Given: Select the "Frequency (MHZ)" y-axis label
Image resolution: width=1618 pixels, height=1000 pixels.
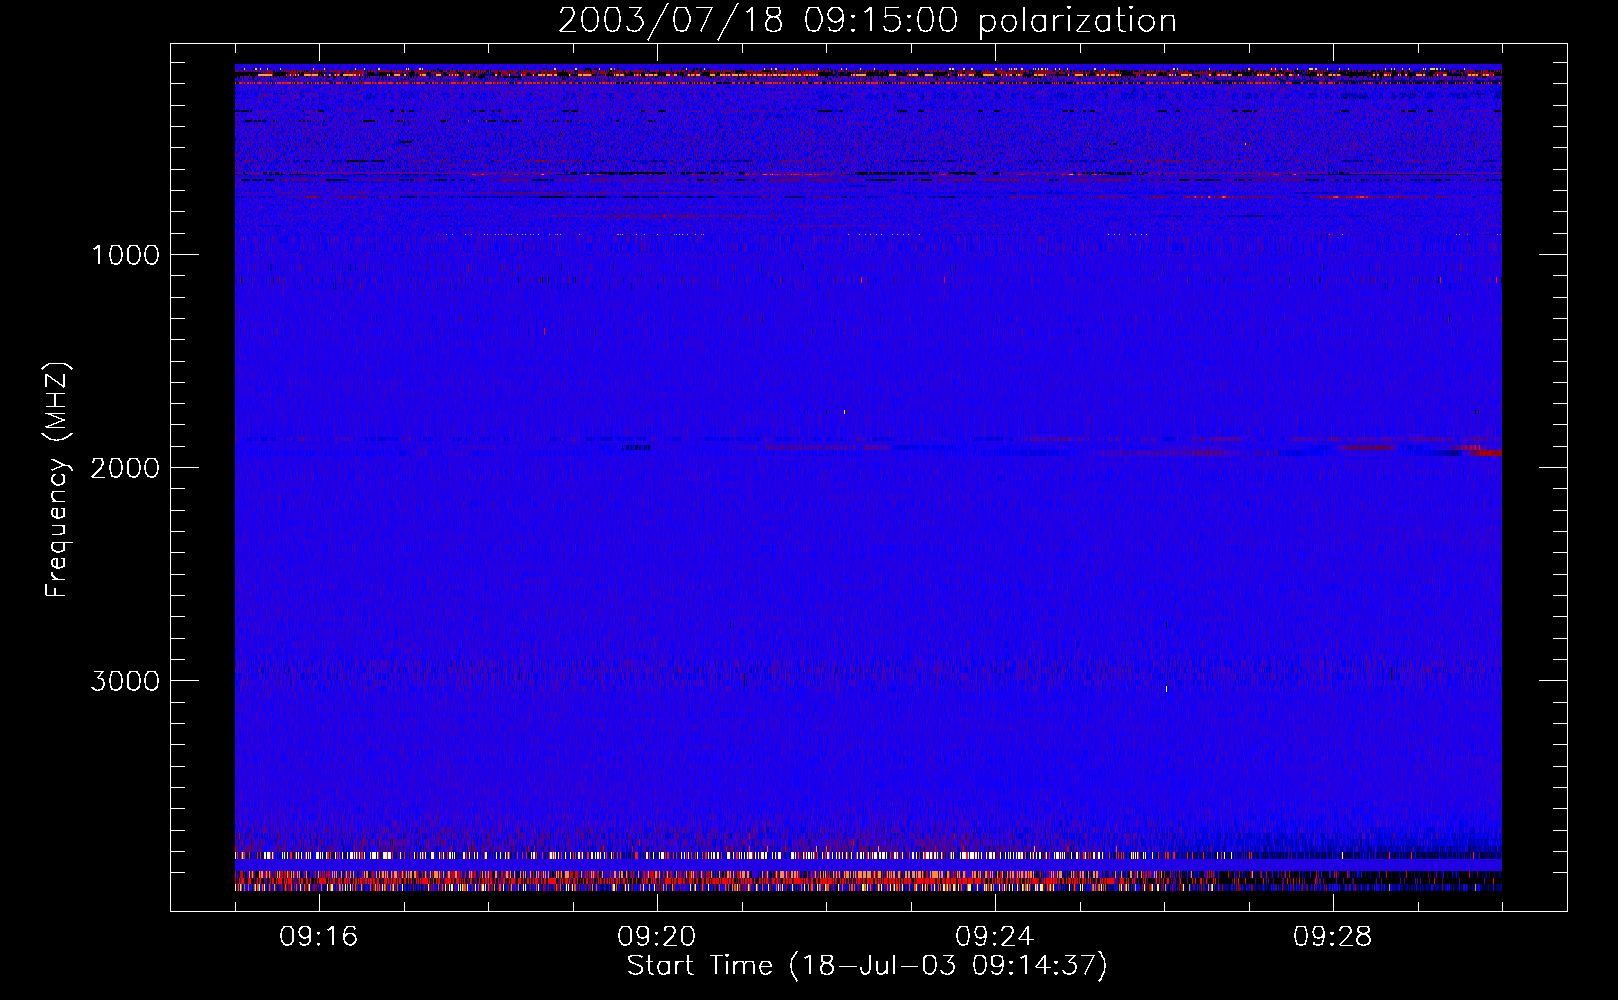Looking at the screenshot, I should coord(57,480).
